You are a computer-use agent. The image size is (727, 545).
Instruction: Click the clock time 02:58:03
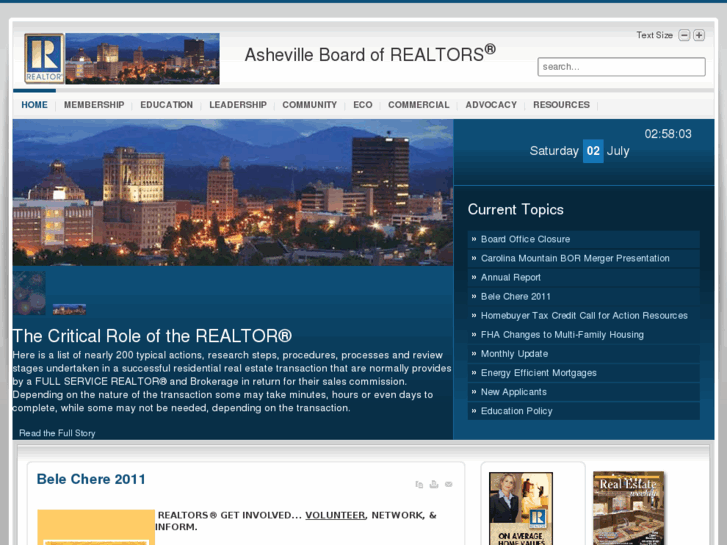pyautogui.click(x=668, y=134)
